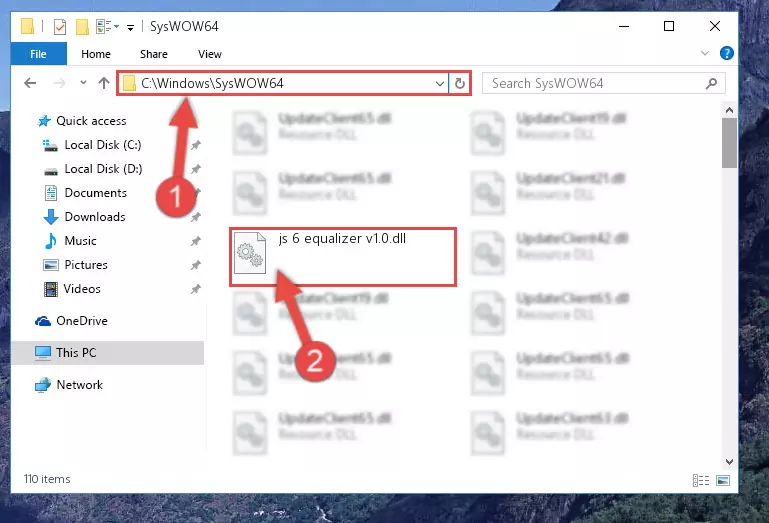Screen dimensions: 769x523
Task: Open the Customize Quick Access Toolbar arrow
Action: (130, 27)
